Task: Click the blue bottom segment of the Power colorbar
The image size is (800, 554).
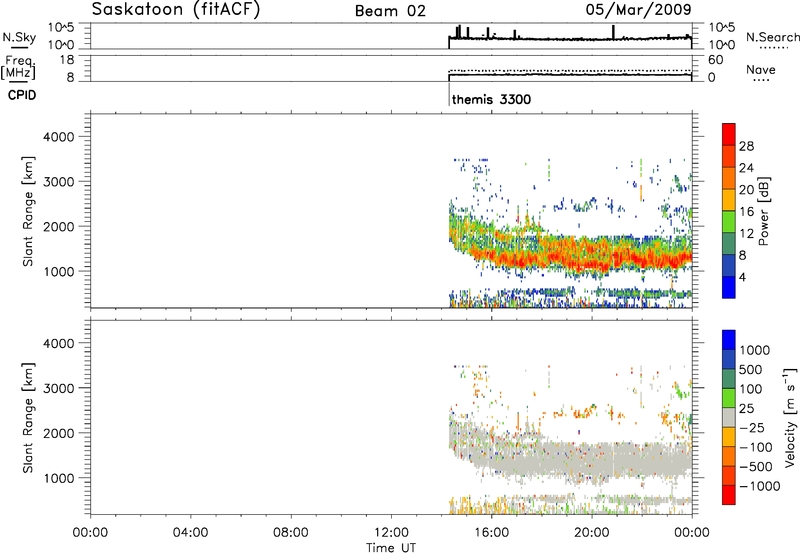Action: coord(729,287)
